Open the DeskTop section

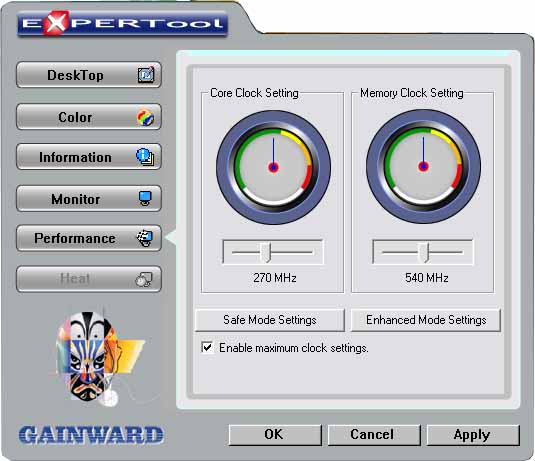pyautogui.click(x=89, y=75)
